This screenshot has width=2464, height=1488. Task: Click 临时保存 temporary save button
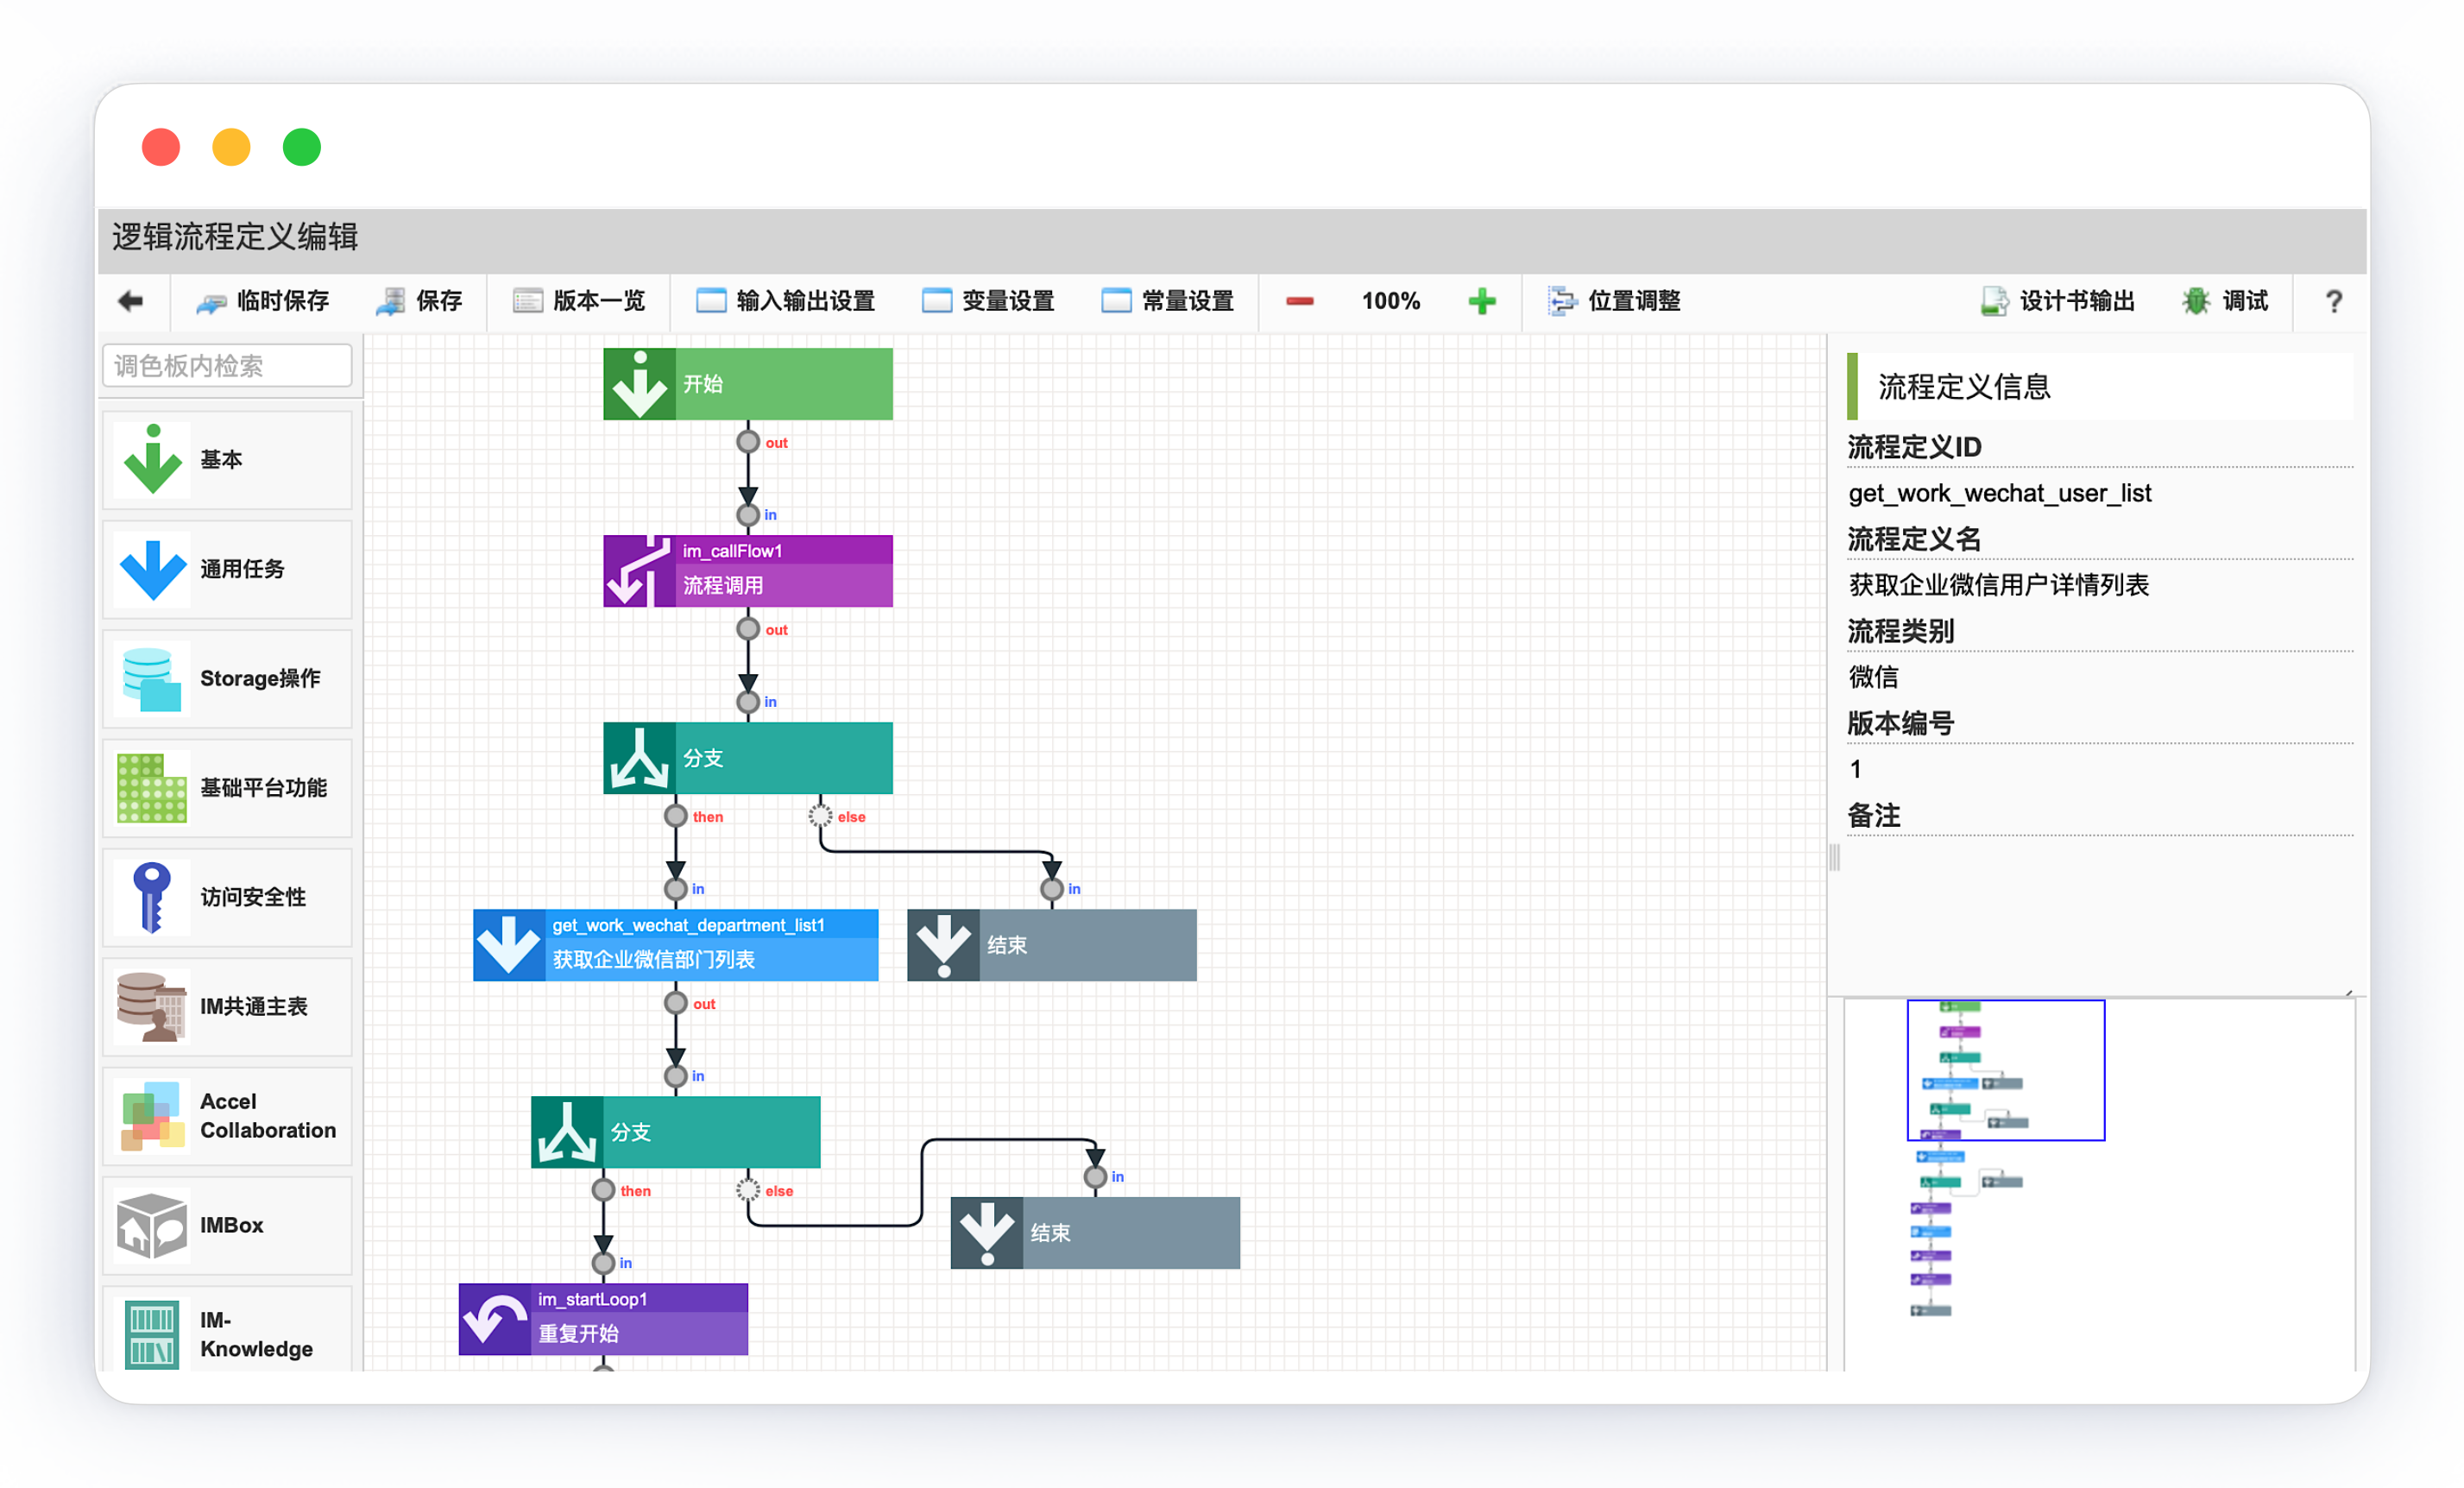[263, 301]
